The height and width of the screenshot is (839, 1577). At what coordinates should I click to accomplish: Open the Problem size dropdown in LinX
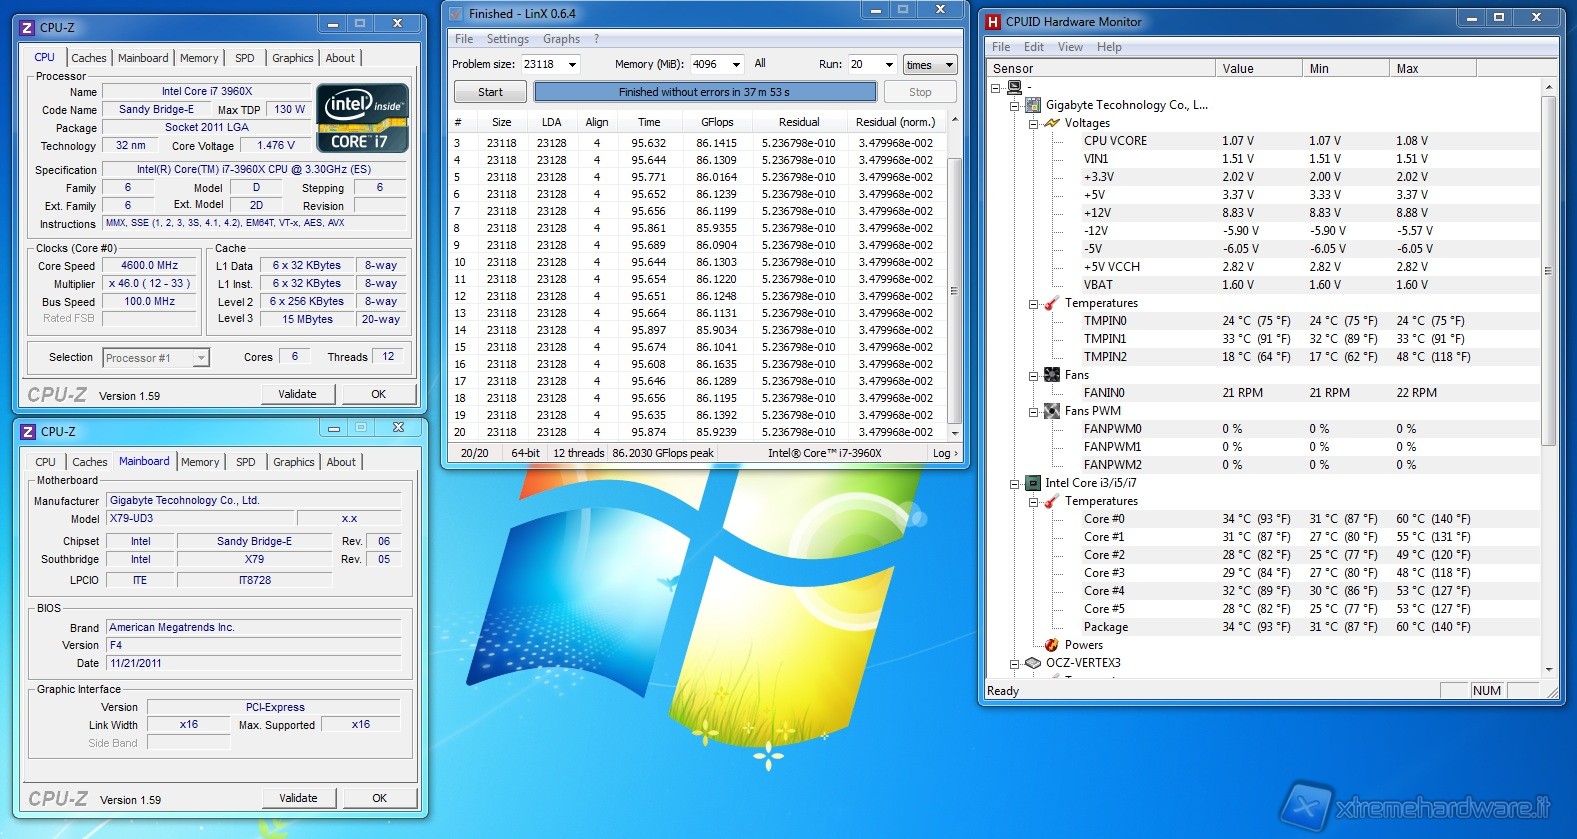coord(572,65)
